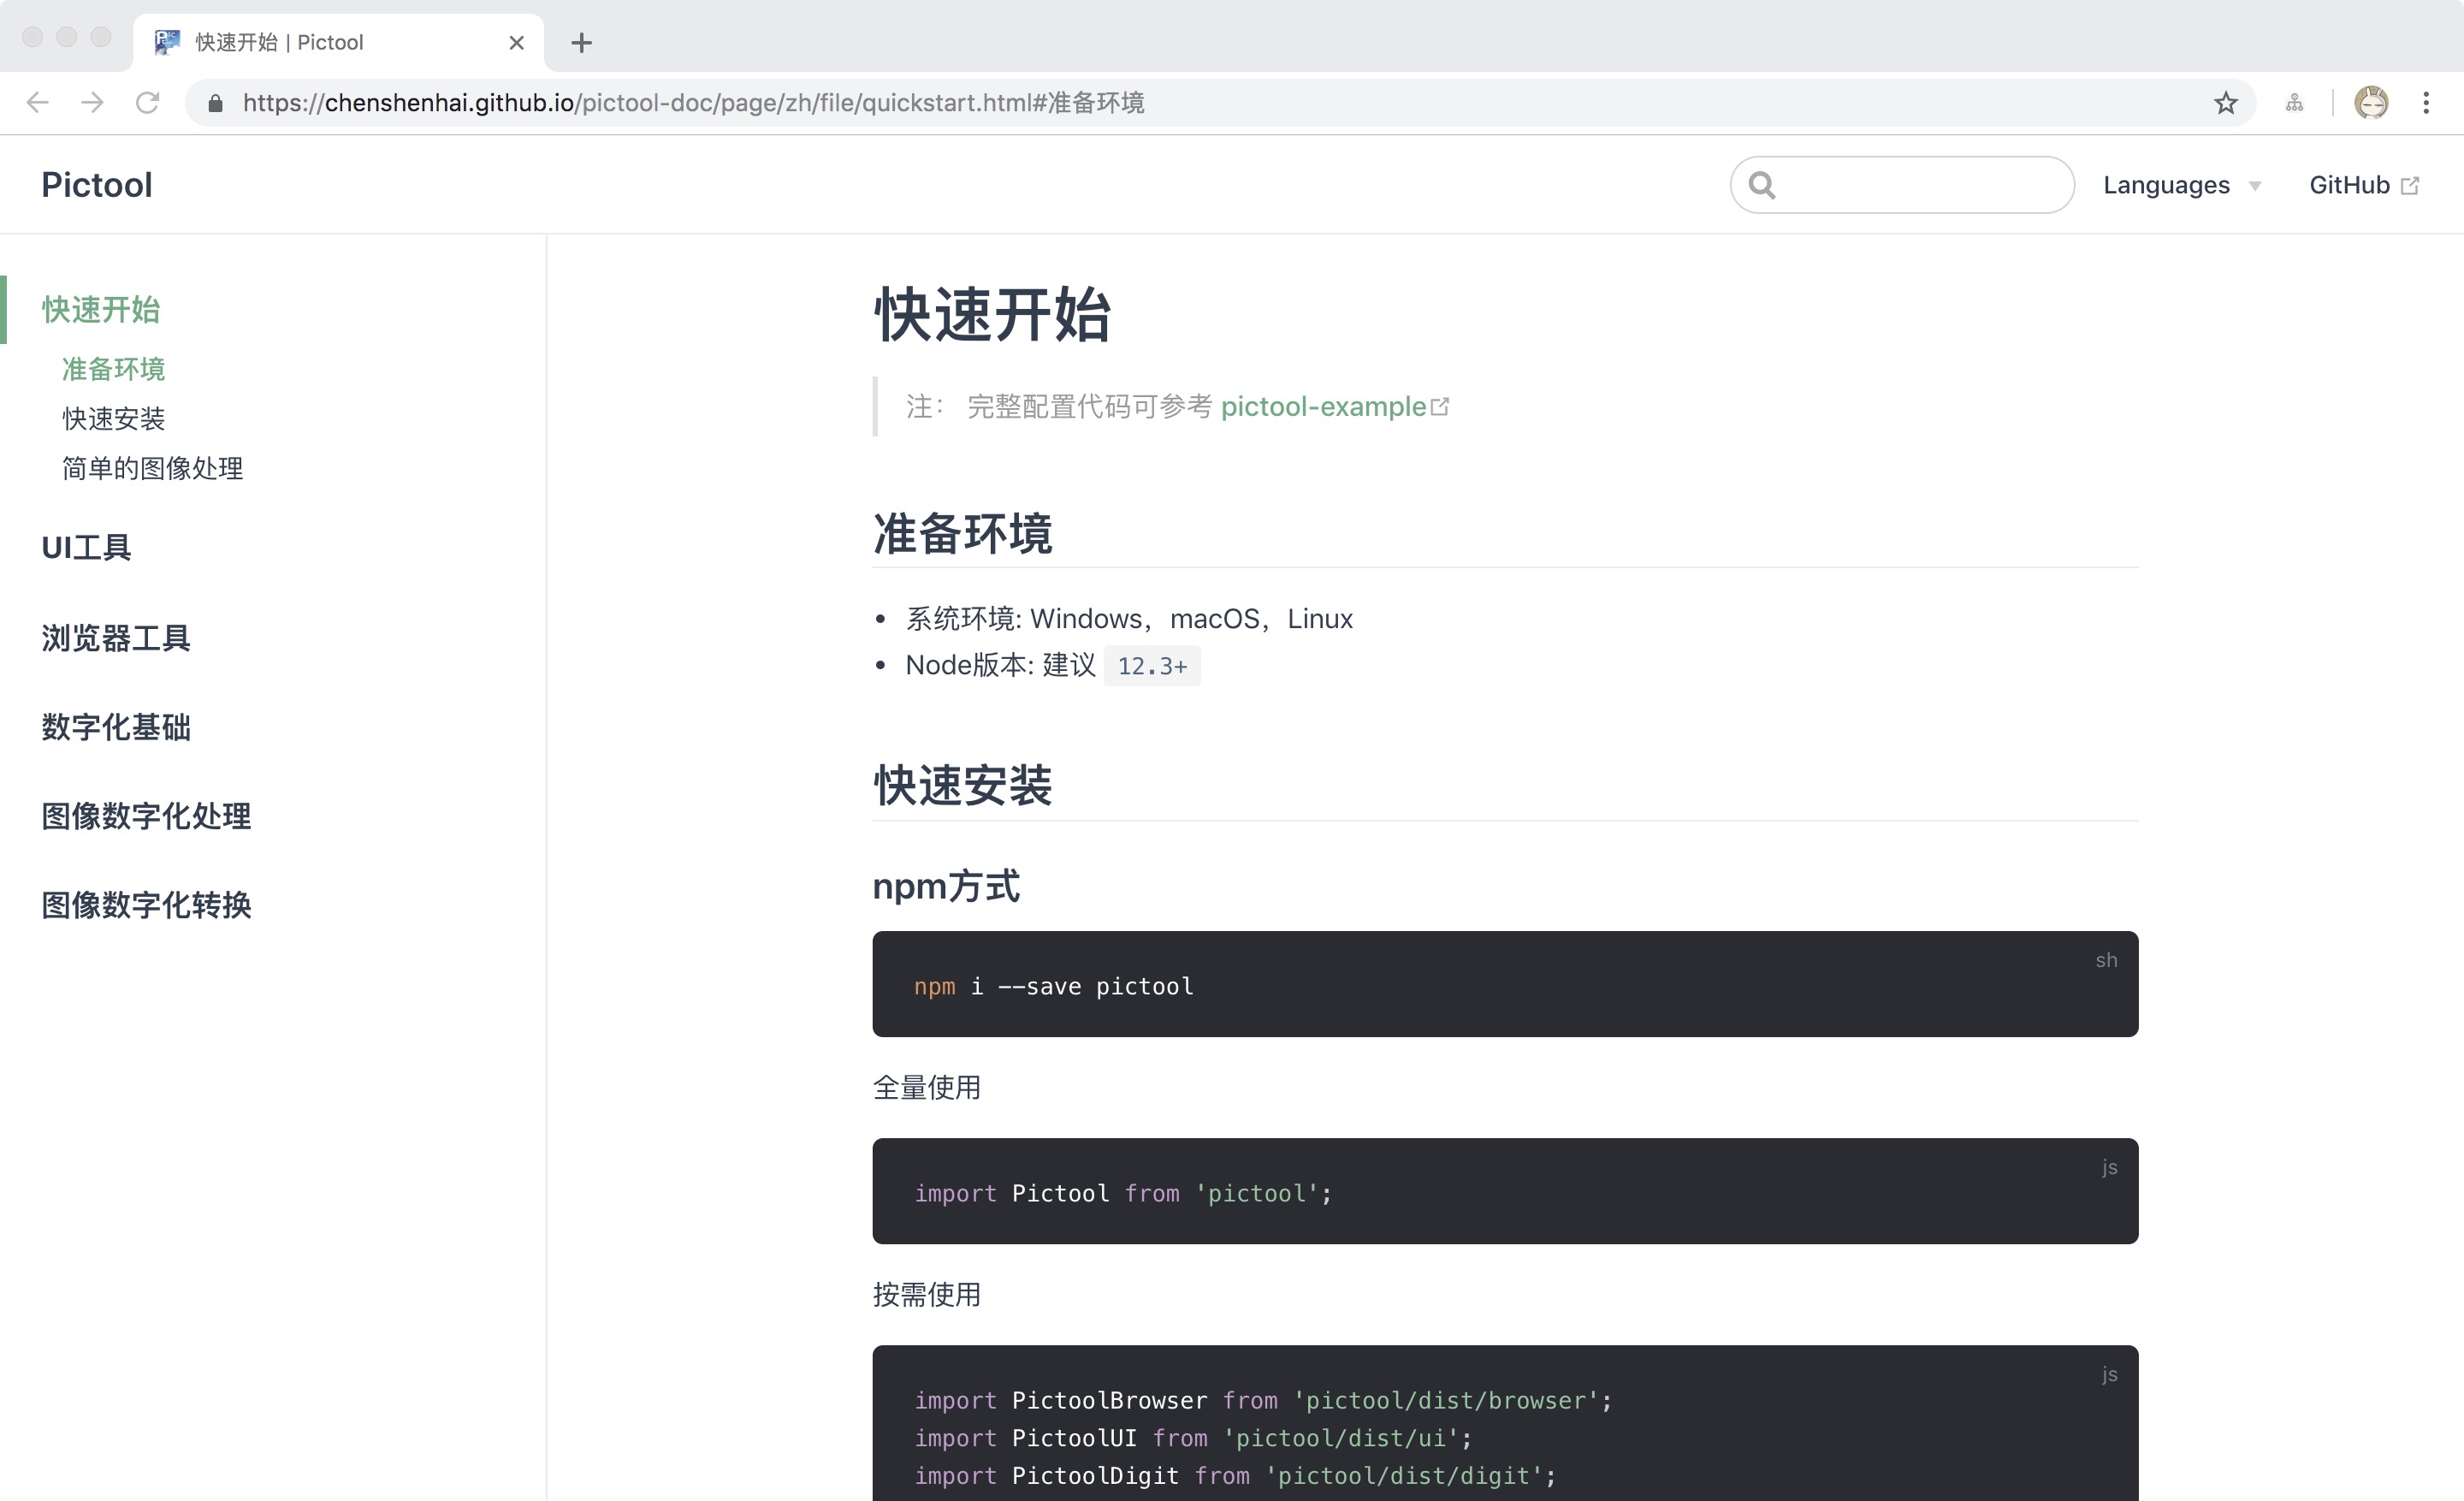This screenshot has height=1501, width=2464.
Task: Click the import Pictool from 'pictool' line
Action: [x=1123, y=1193]
